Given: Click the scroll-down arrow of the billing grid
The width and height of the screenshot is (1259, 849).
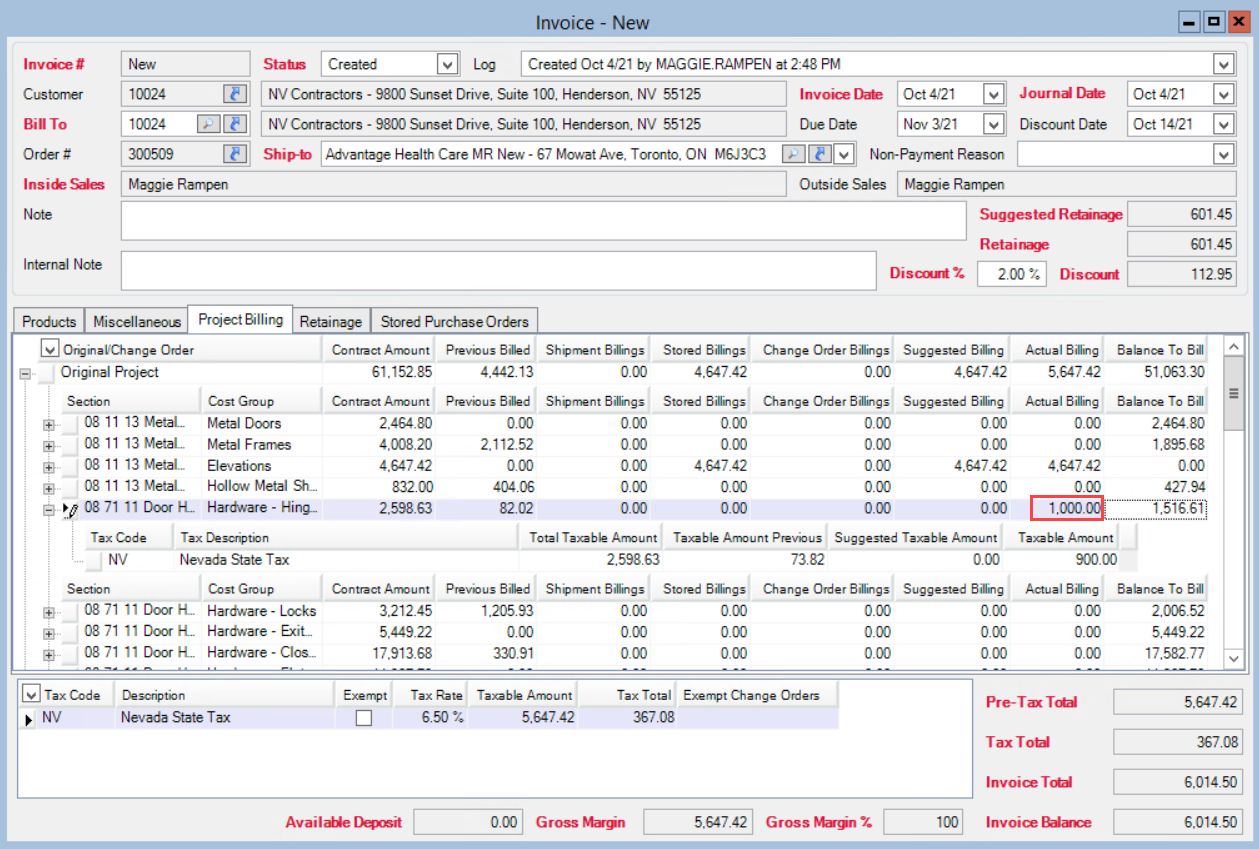Looking at the screenshot, I should (1233, 658).
